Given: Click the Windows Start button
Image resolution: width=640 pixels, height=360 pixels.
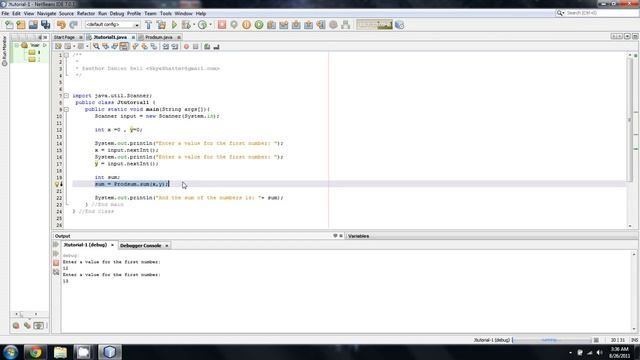Looking at the screenshot, I should (x=10, y=352).
